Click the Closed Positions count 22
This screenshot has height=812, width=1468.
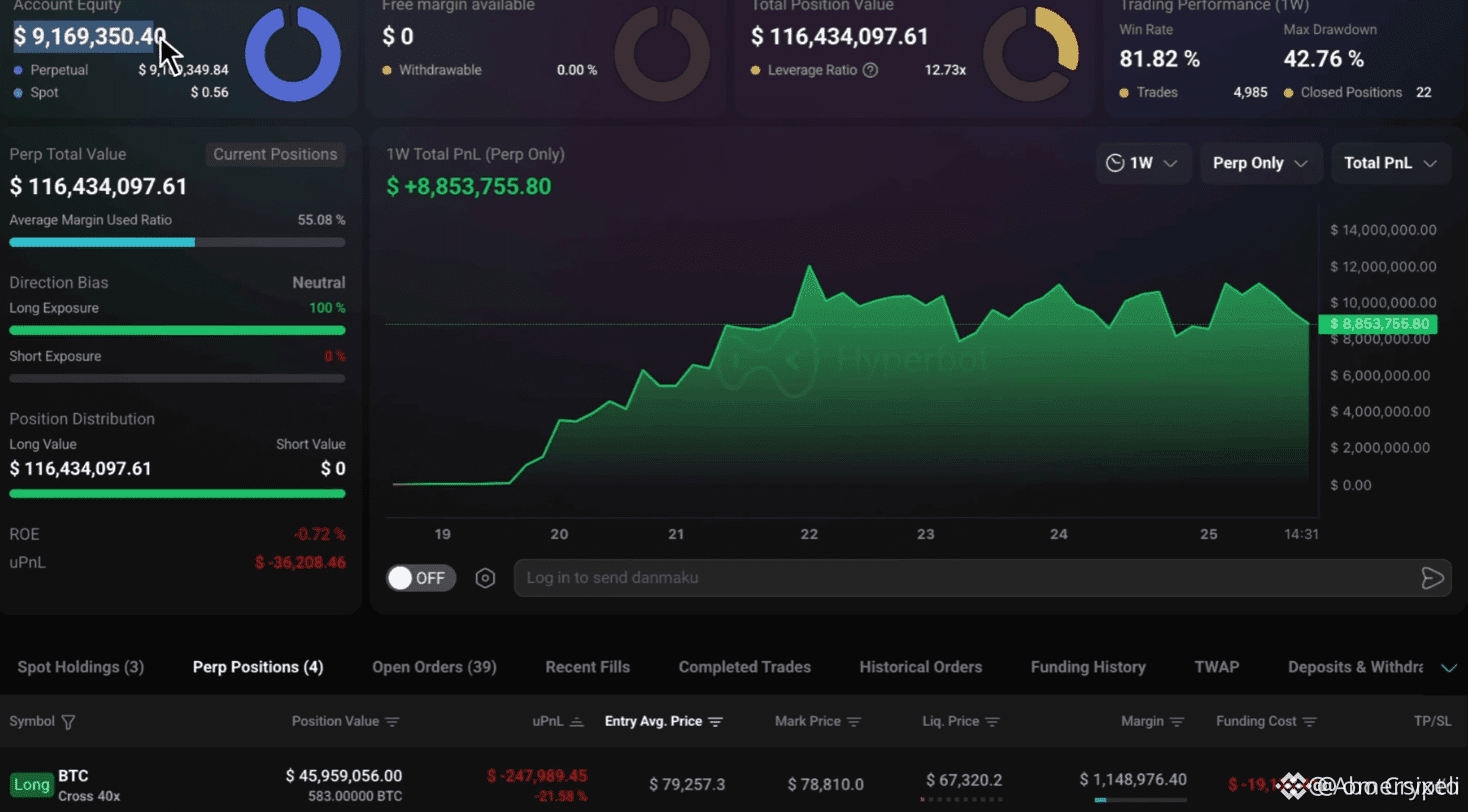(1423, 92)
